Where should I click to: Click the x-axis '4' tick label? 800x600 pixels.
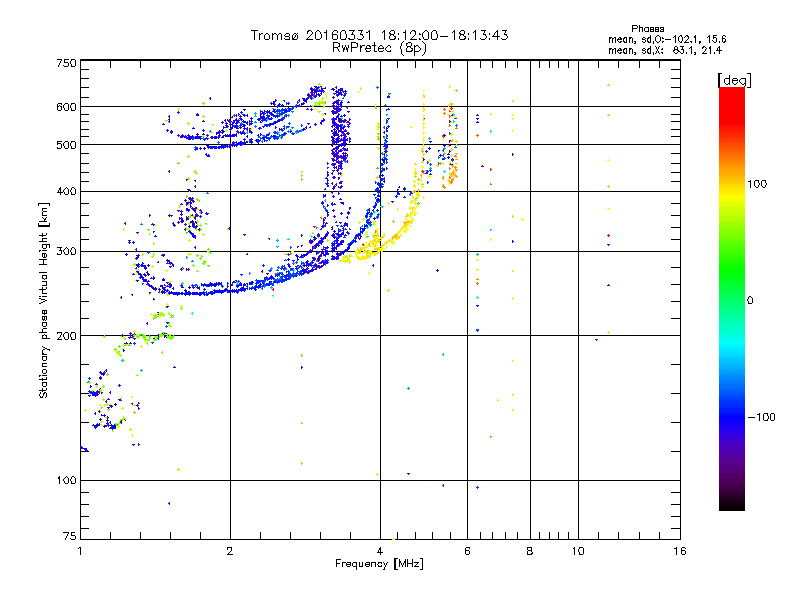tap(380, 551)
